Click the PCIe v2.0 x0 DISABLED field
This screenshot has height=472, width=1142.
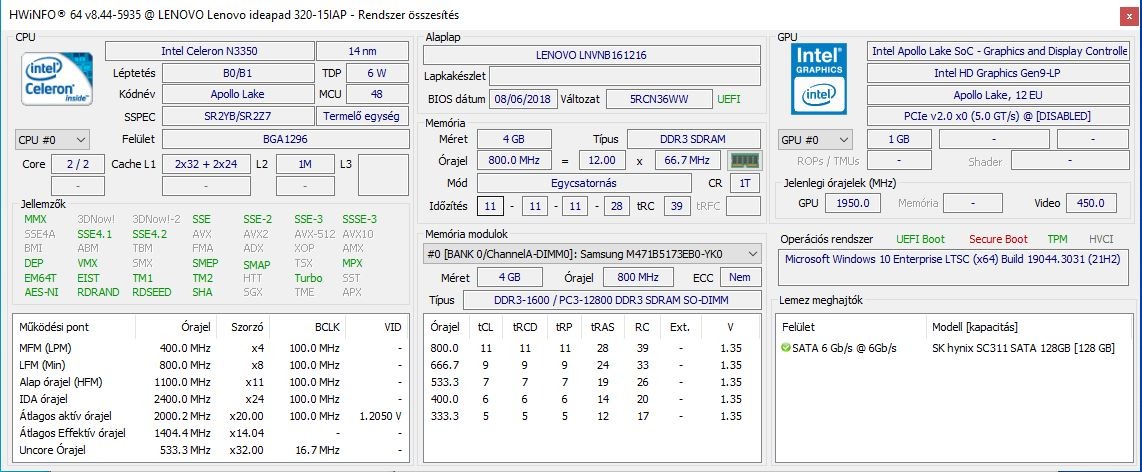998,116
